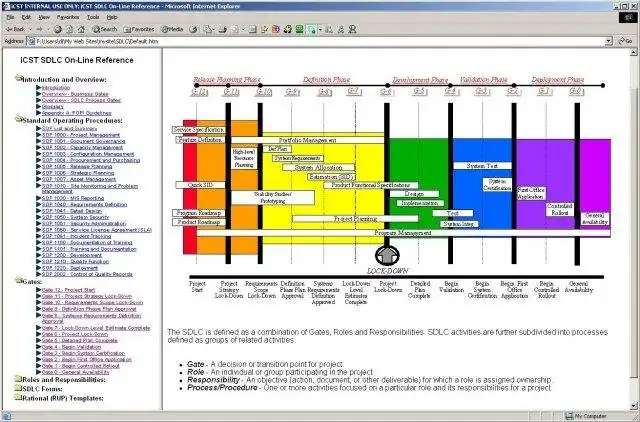Click the Validation Phase heading link

click(x=484, y=80)
